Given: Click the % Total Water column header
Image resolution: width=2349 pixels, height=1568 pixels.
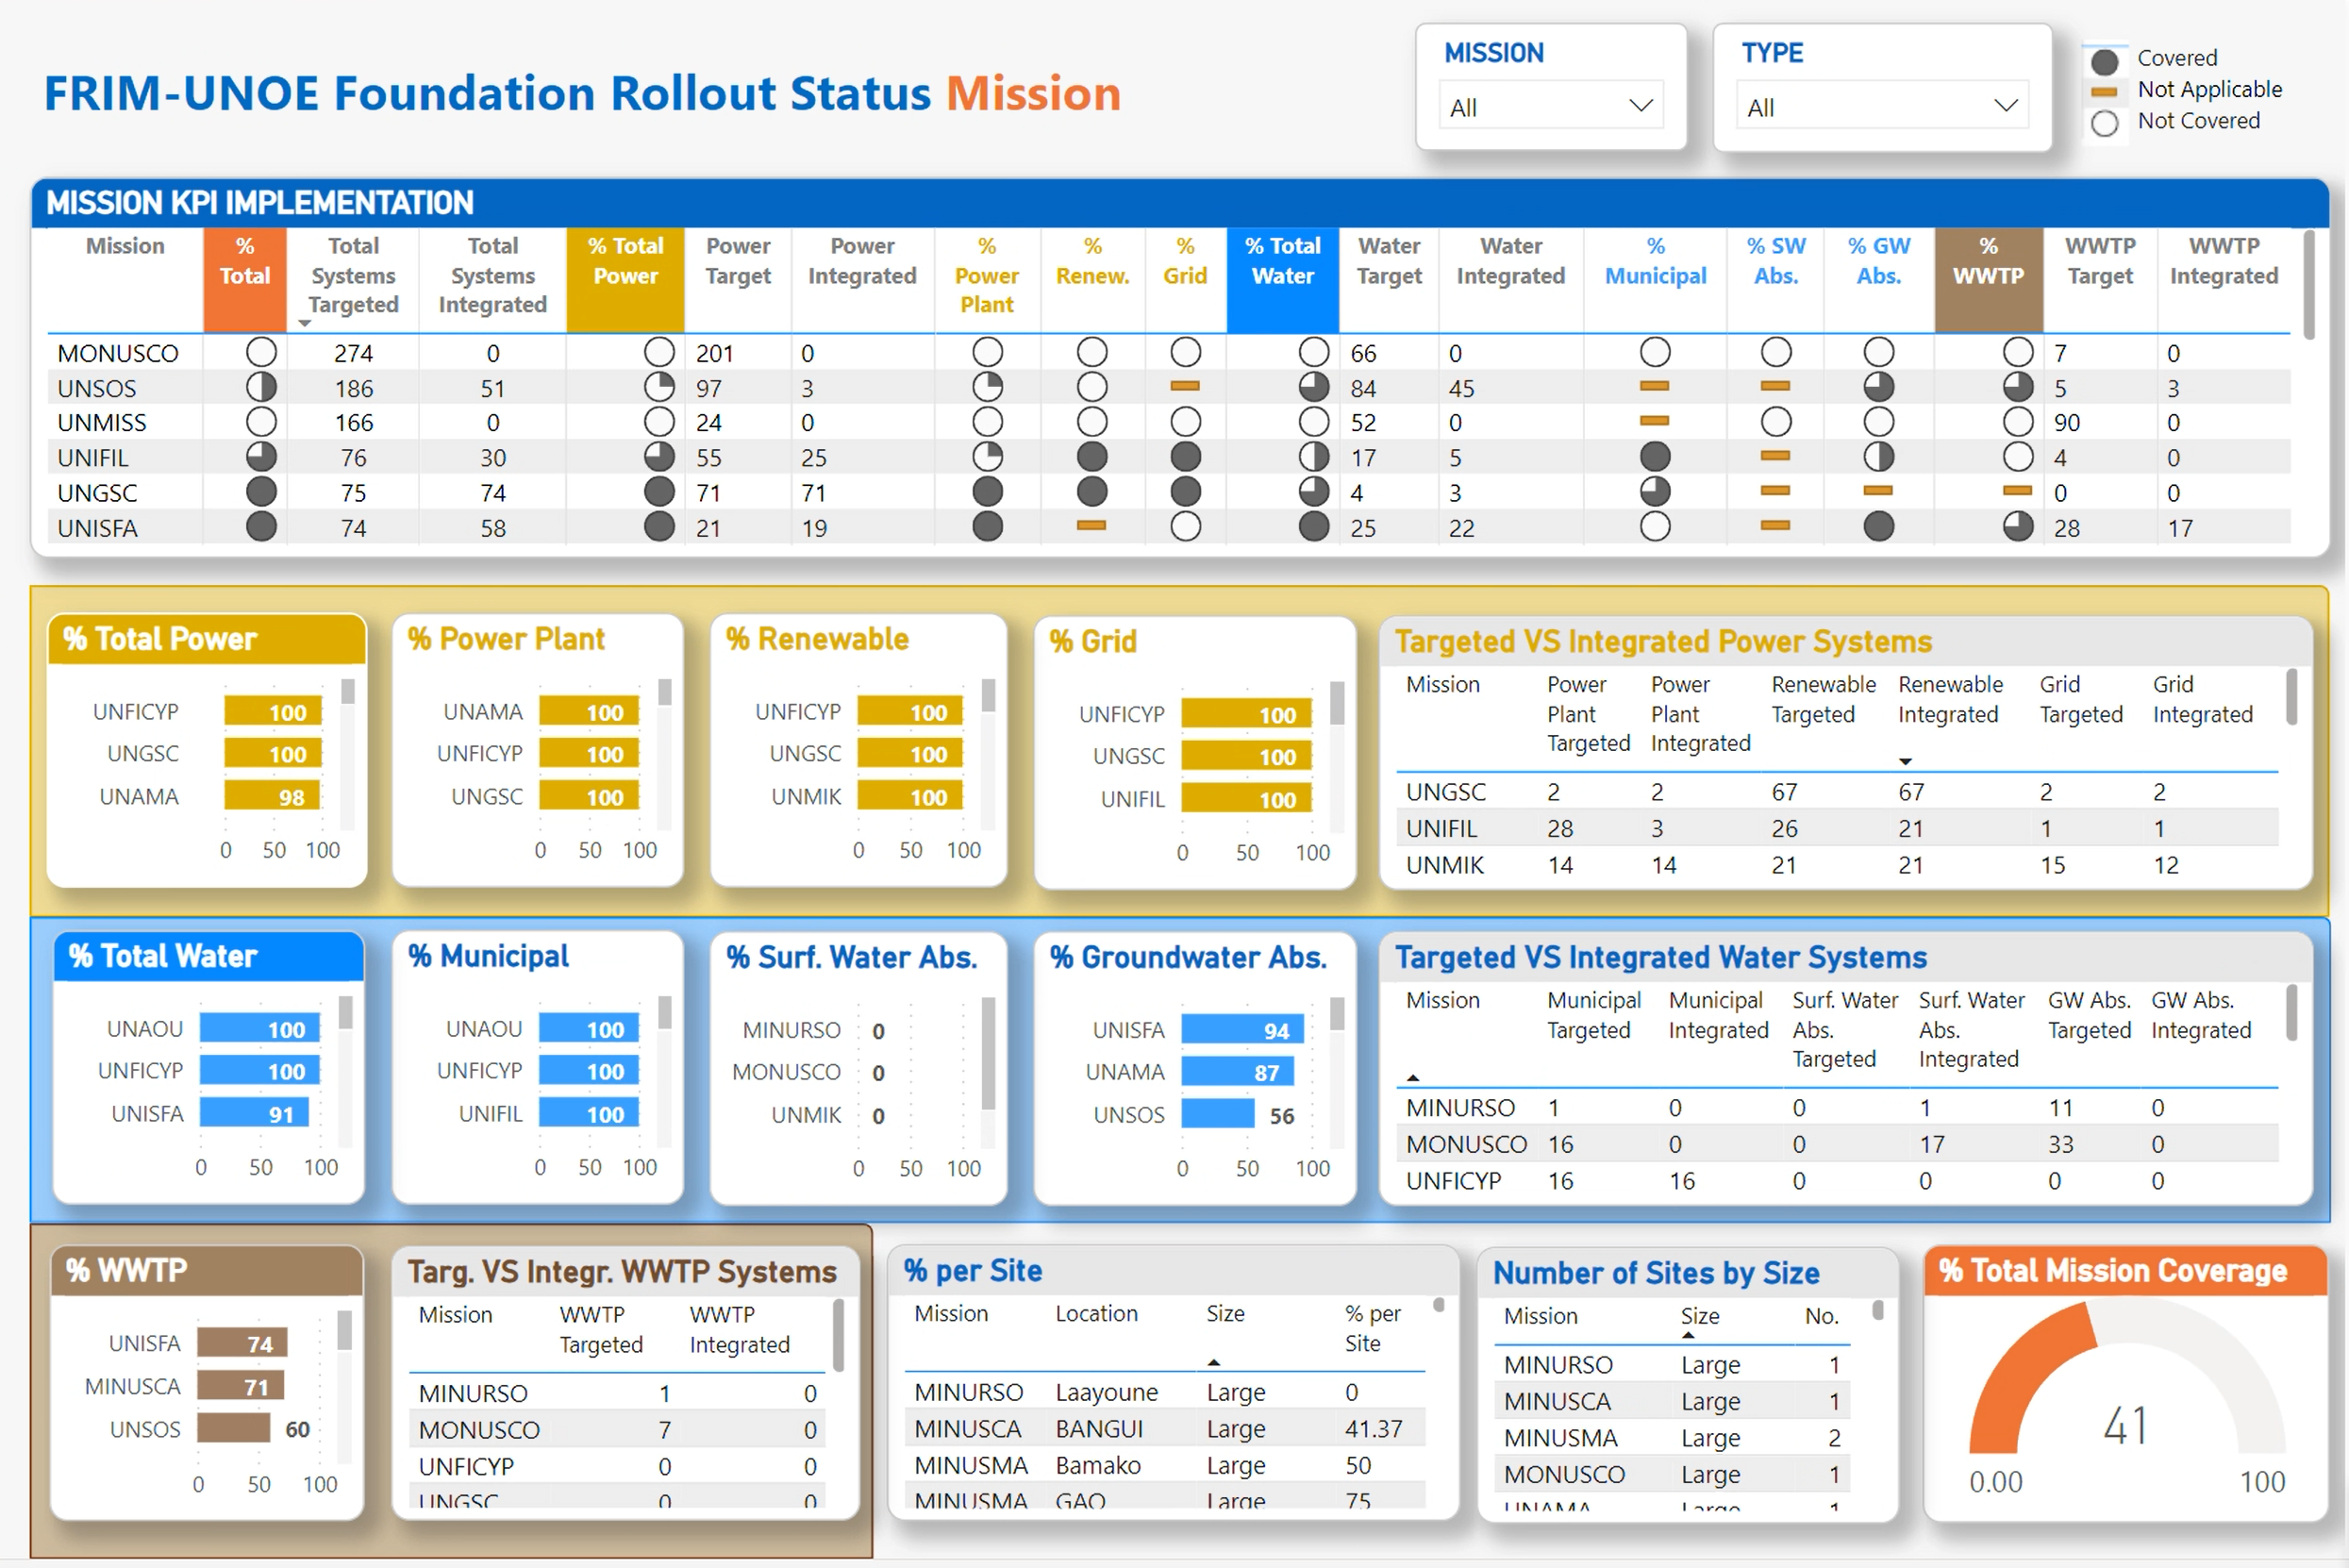Looking at the screenshot, I should click(x=1282, y=279).
